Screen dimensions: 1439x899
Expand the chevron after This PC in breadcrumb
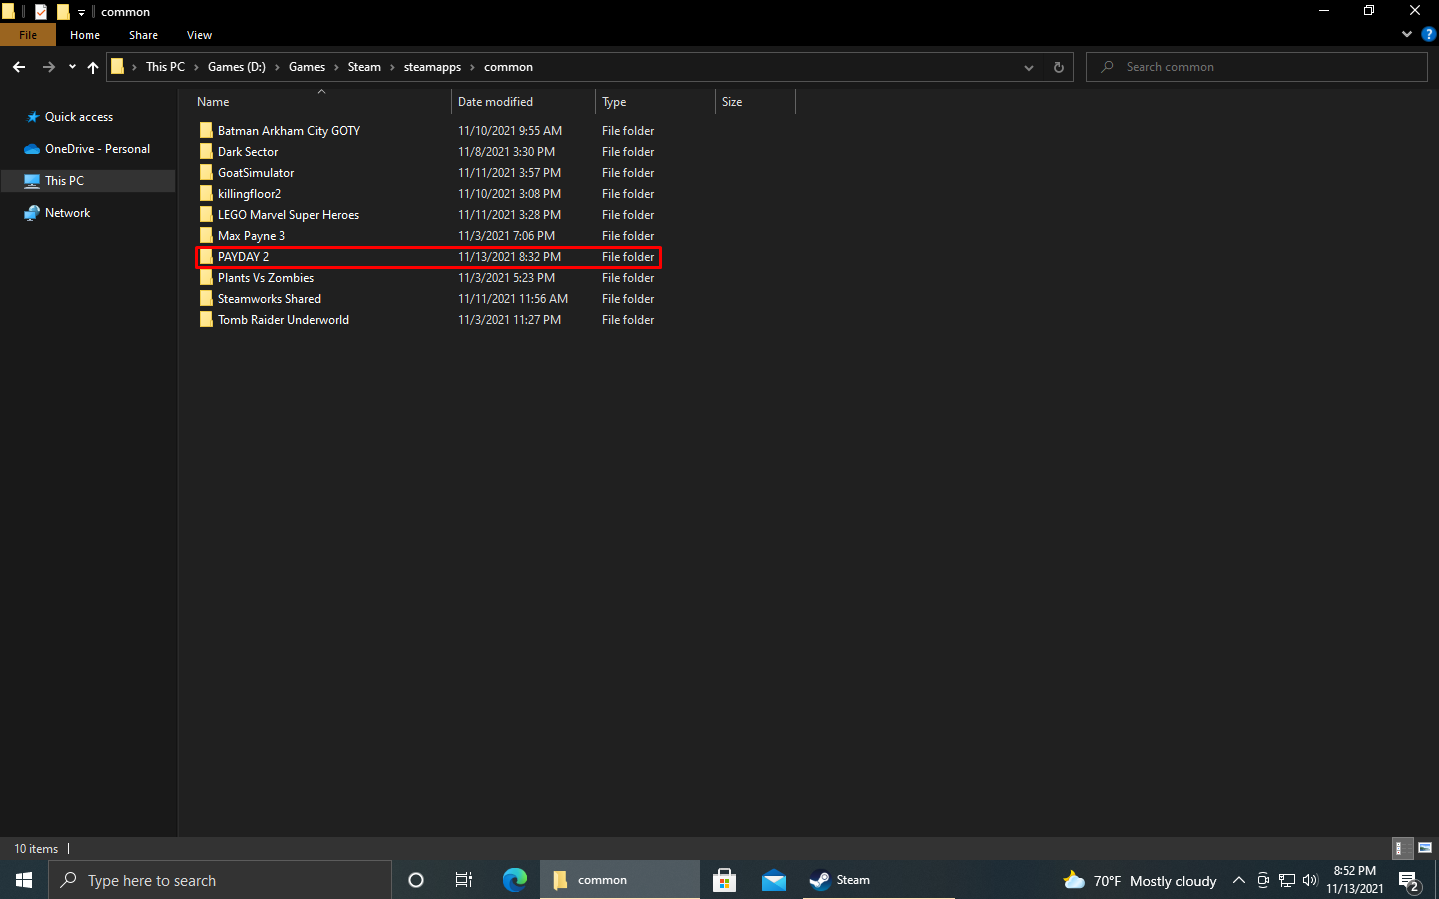(196, 67)
